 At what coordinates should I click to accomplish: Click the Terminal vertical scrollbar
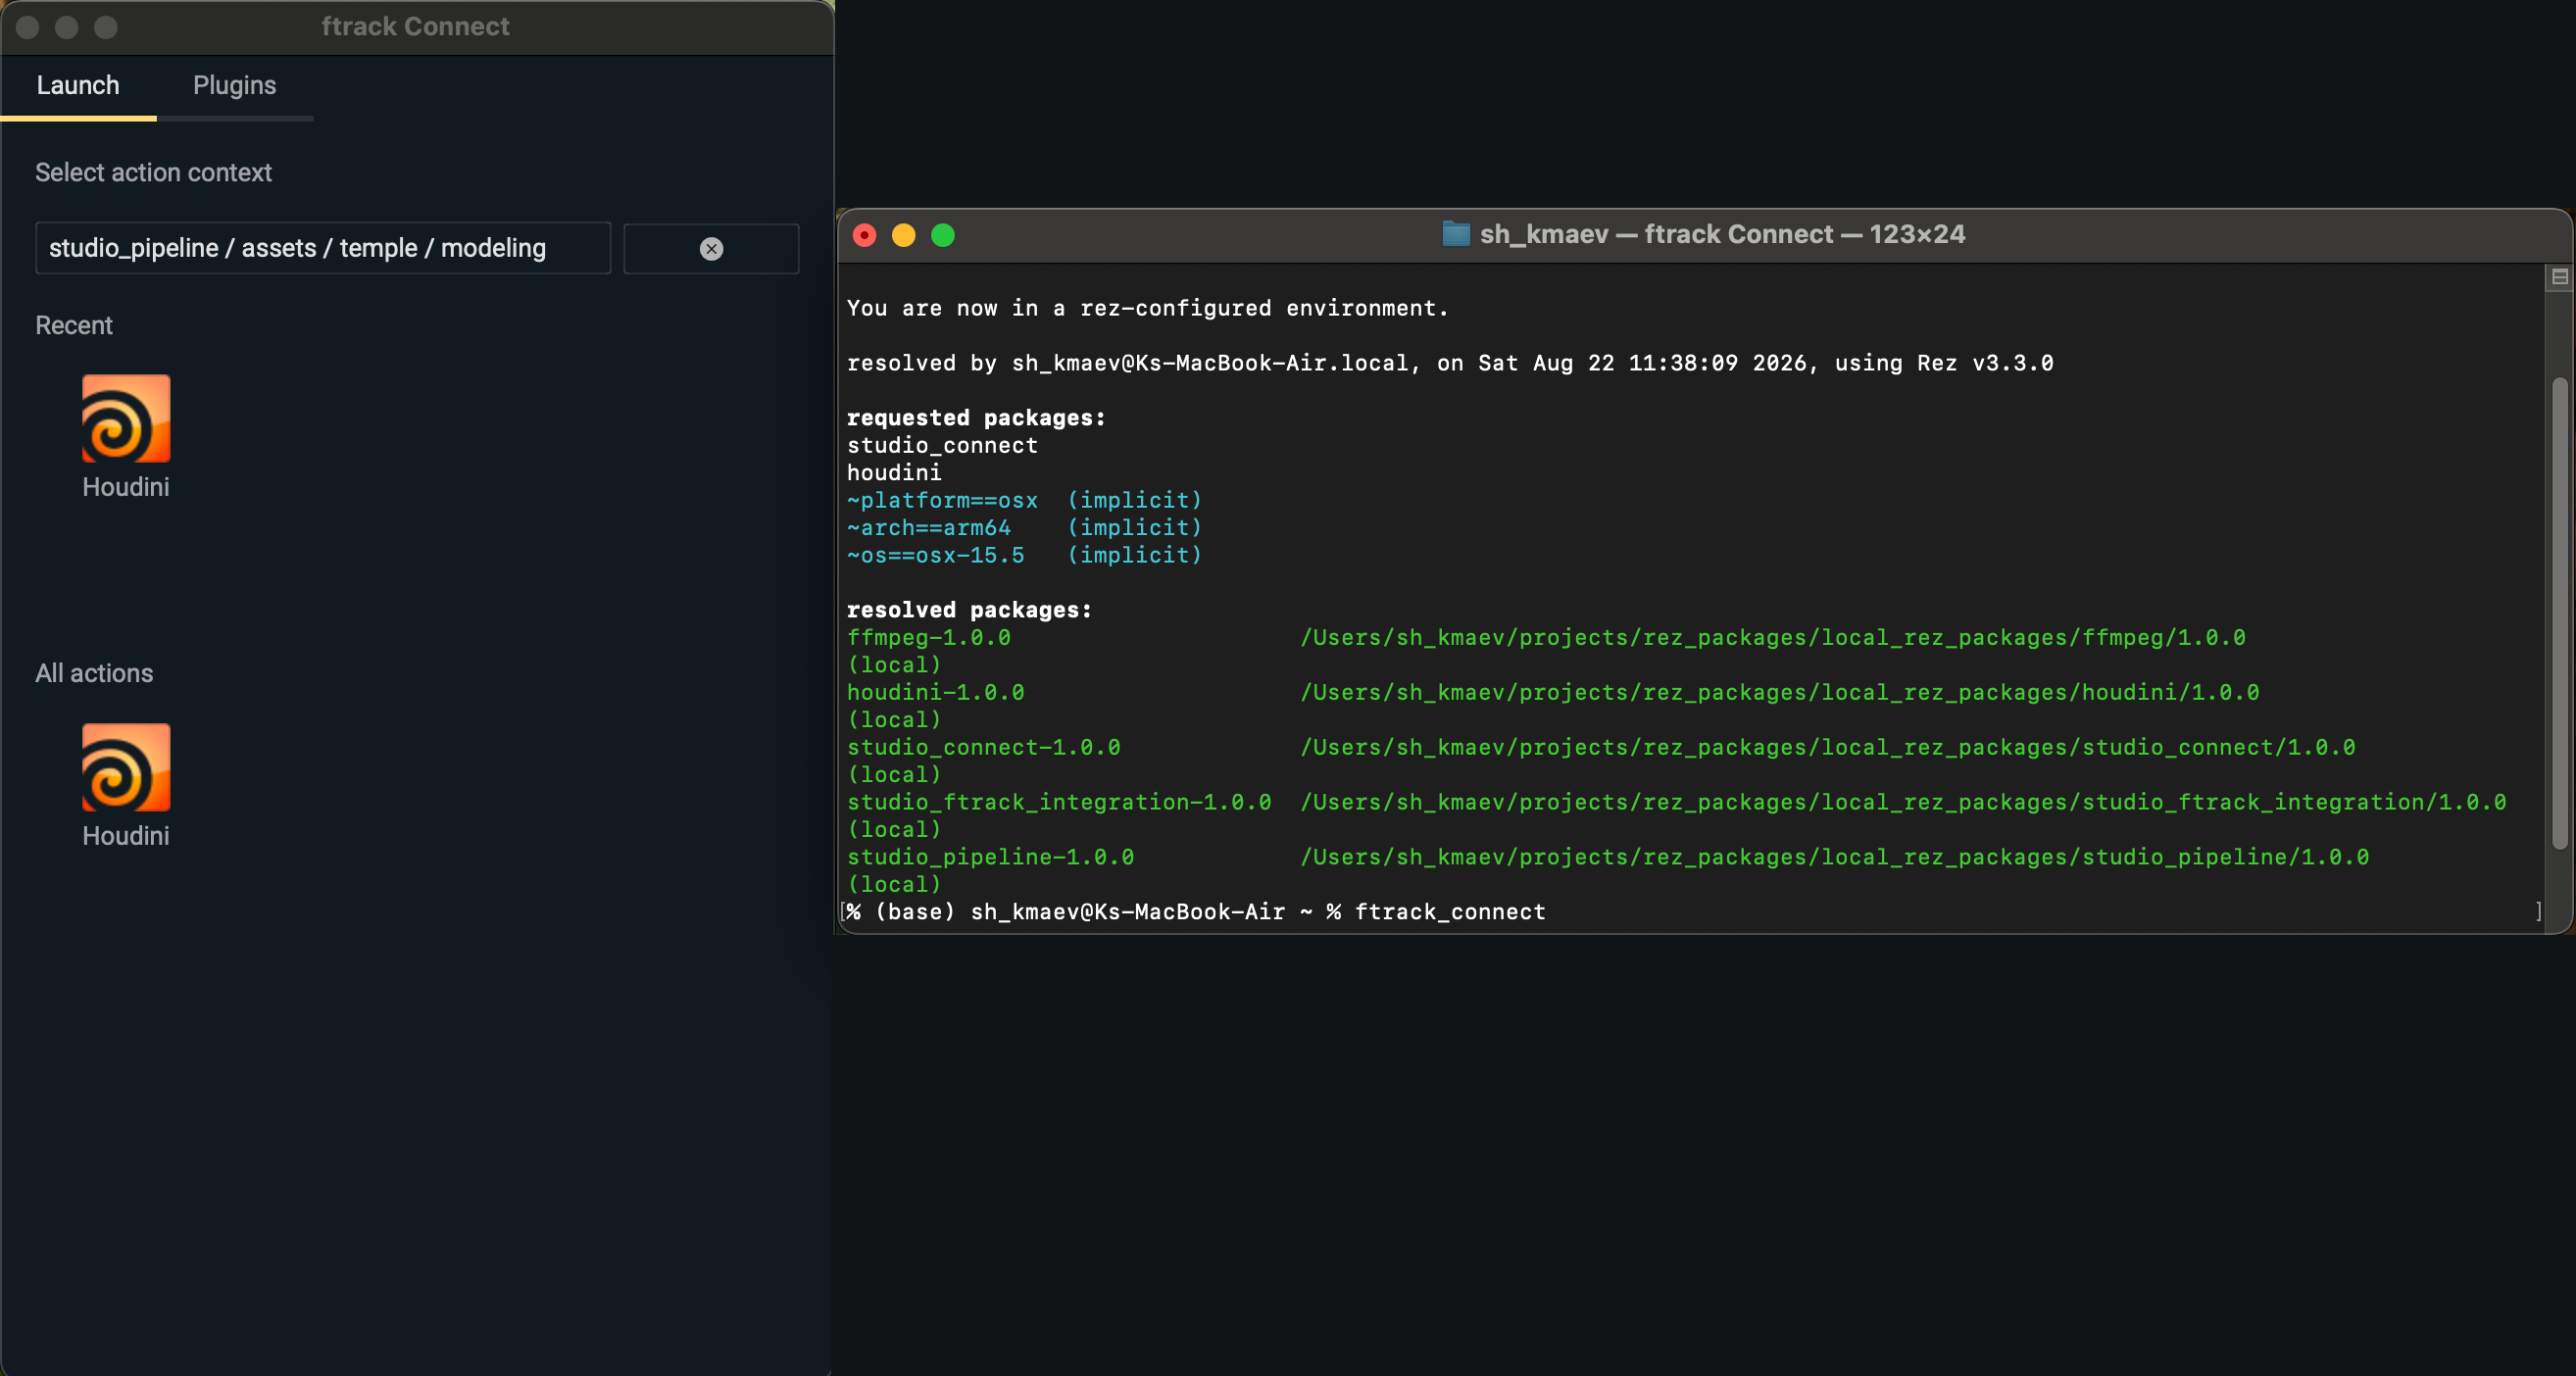click(2559, 613)
